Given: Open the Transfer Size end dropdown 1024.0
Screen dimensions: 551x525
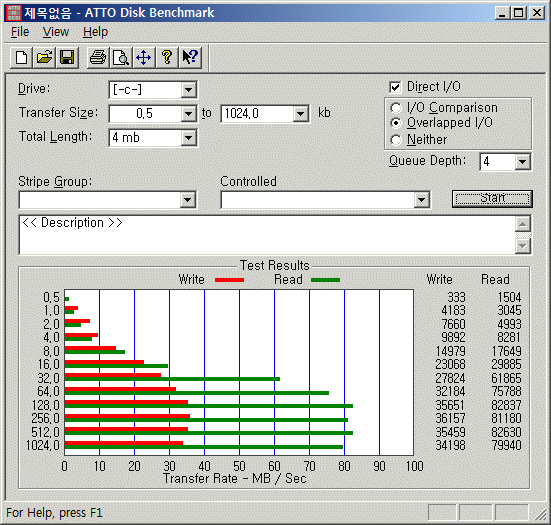Looking at the screenshot, I should [300, 114].
